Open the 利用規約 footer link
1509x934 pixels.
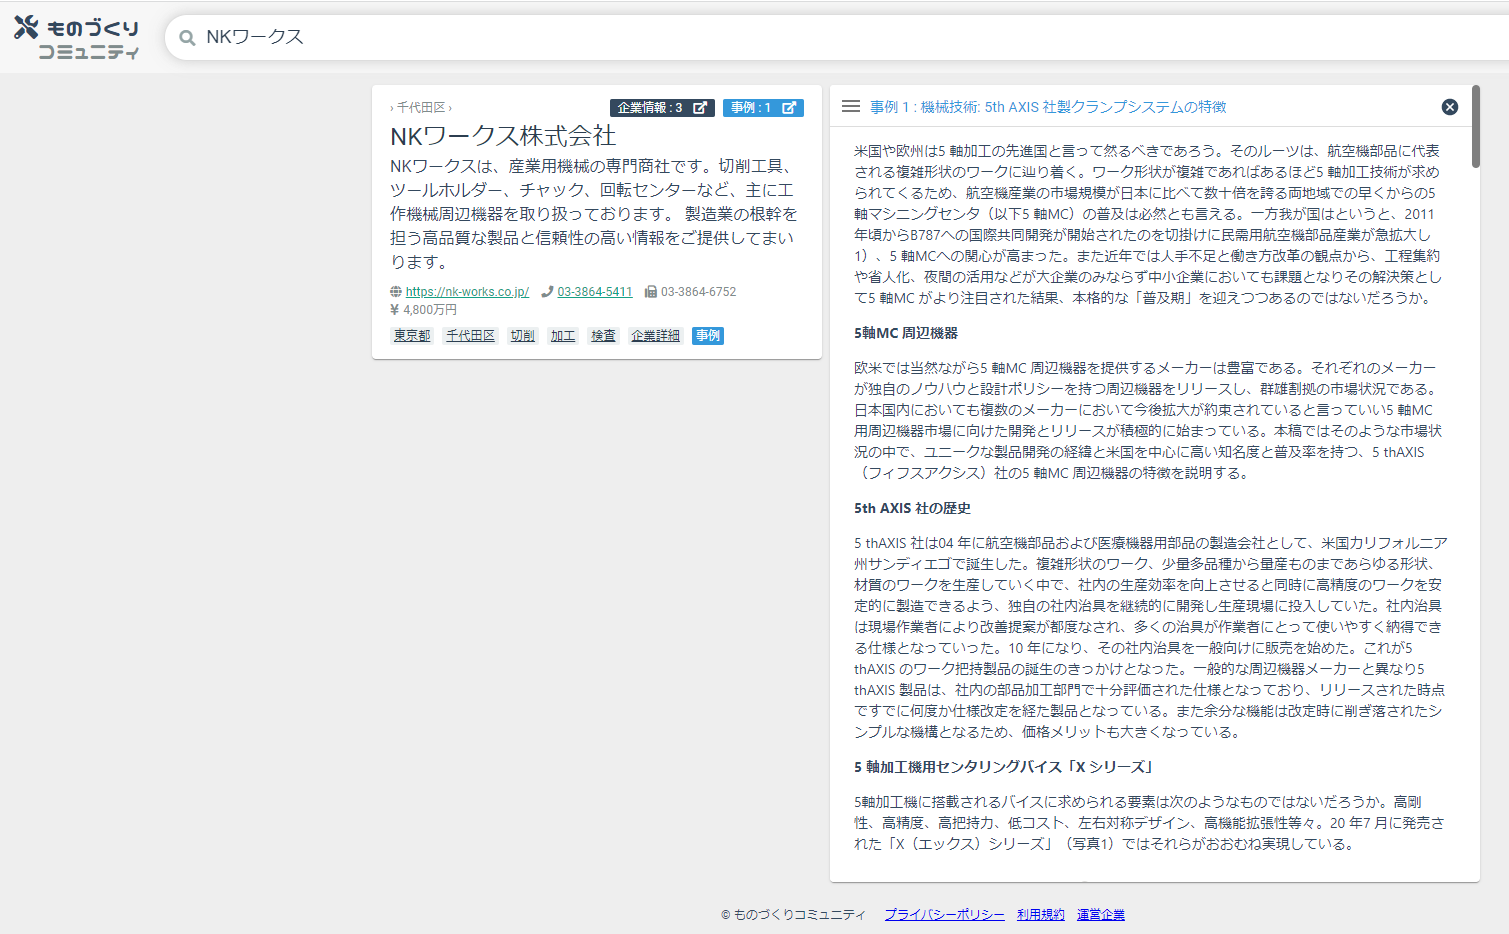(x=1041, y=915)
